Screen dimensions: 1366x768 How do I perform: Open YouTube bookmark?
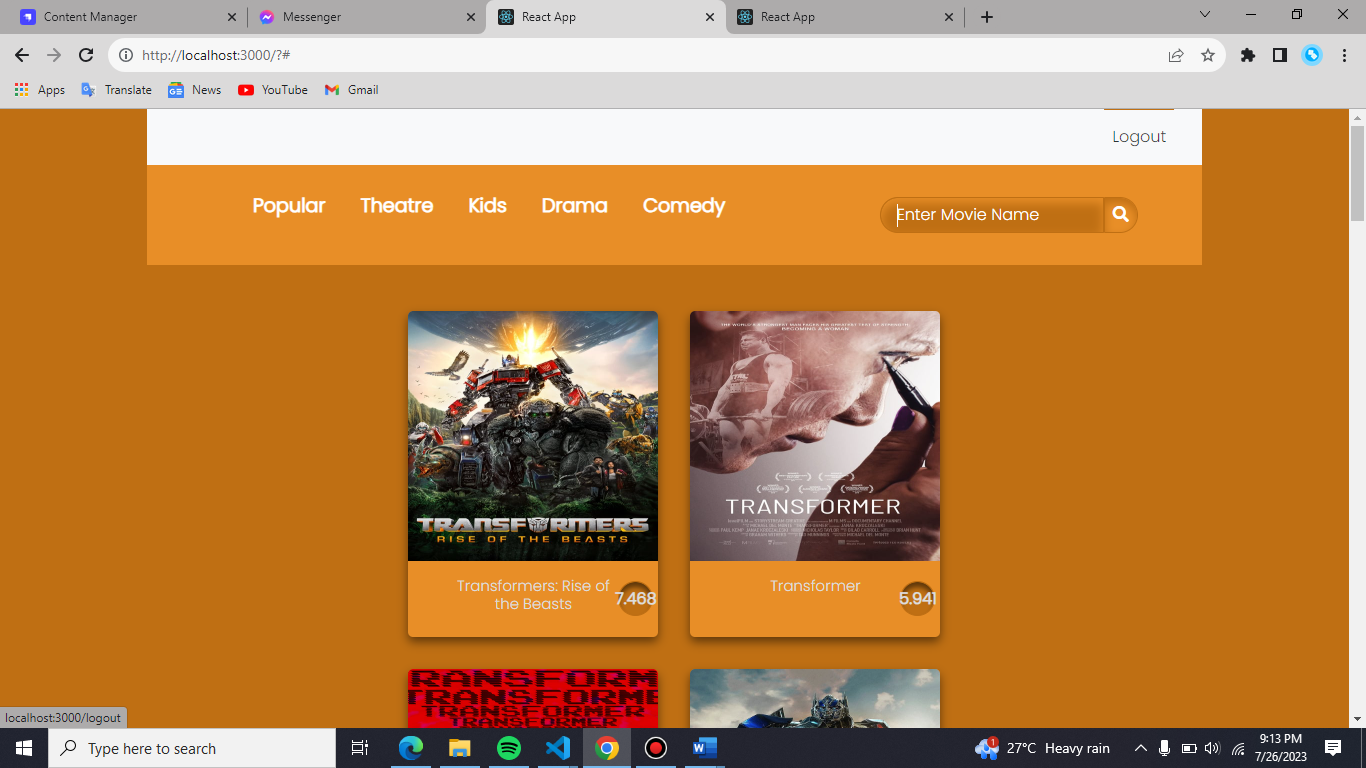(273, 90)
